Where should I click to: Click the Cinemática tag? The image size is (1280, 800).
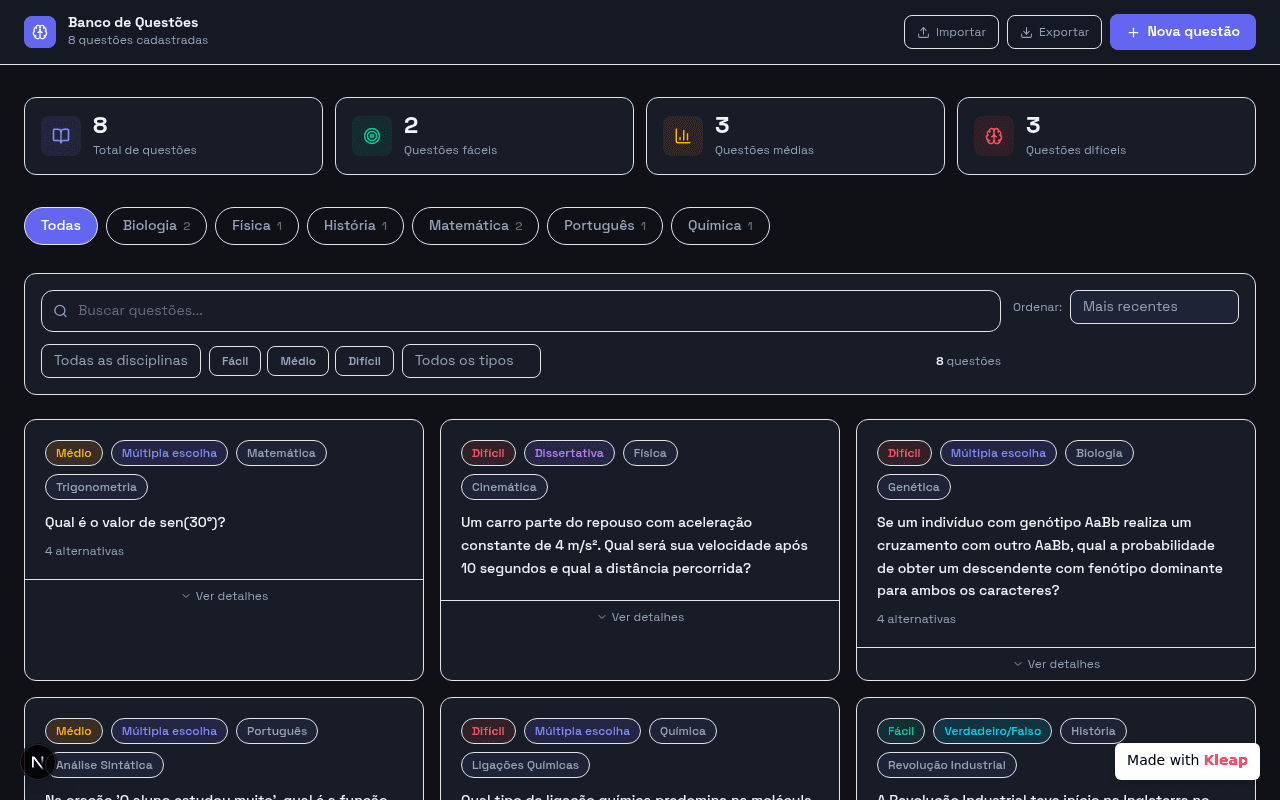coord(504,487)
